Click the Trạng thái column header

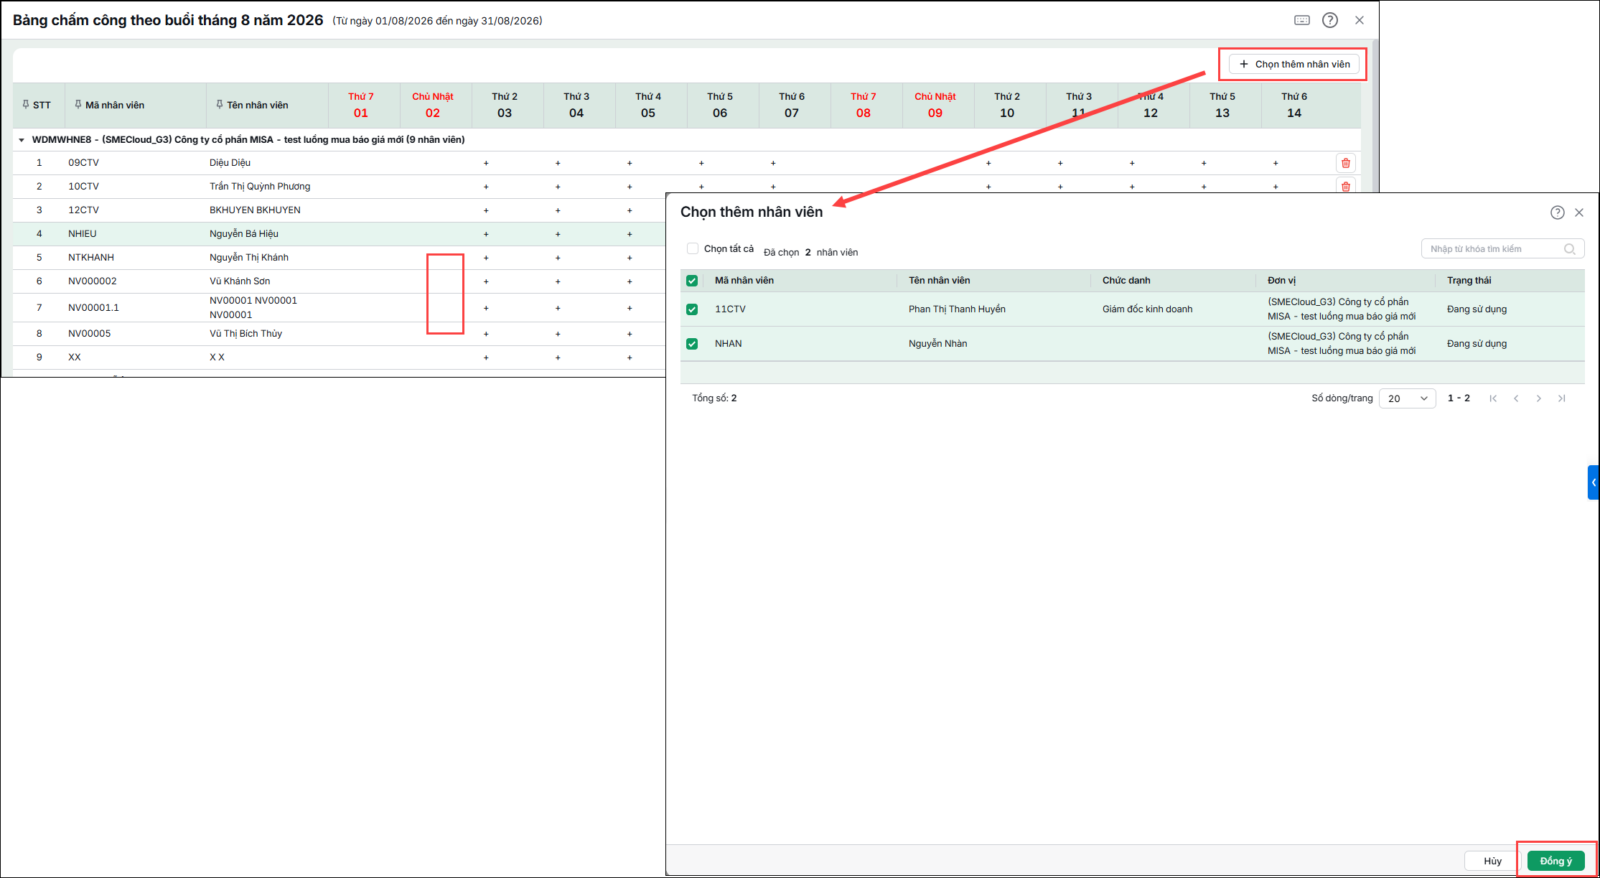[1468, 281]
